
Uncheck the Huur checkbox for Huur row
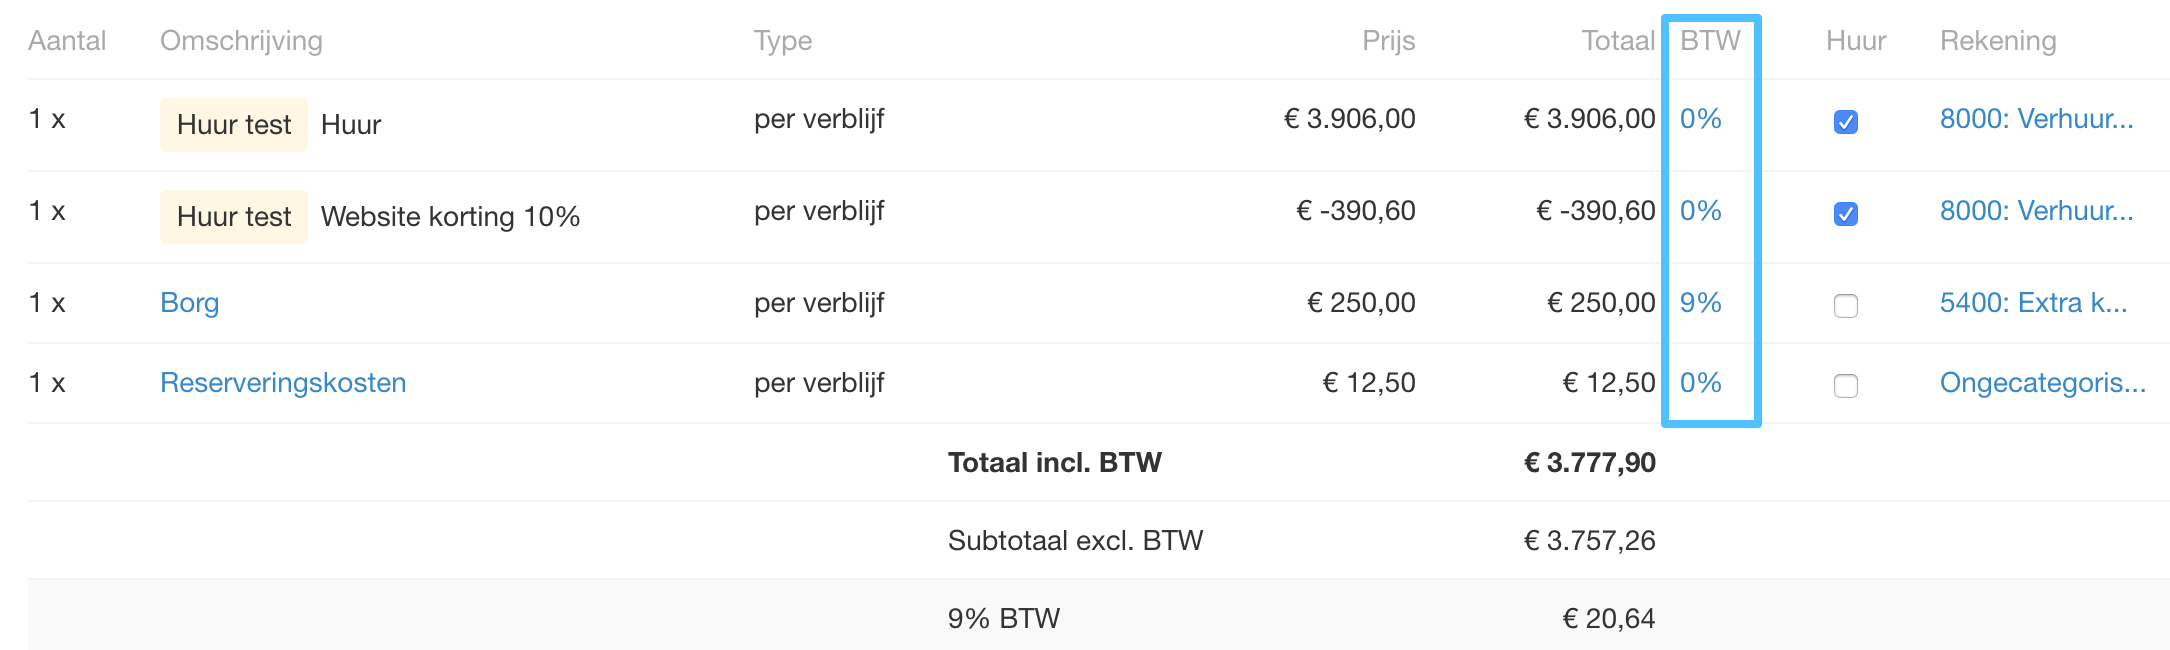(1846, 122)
